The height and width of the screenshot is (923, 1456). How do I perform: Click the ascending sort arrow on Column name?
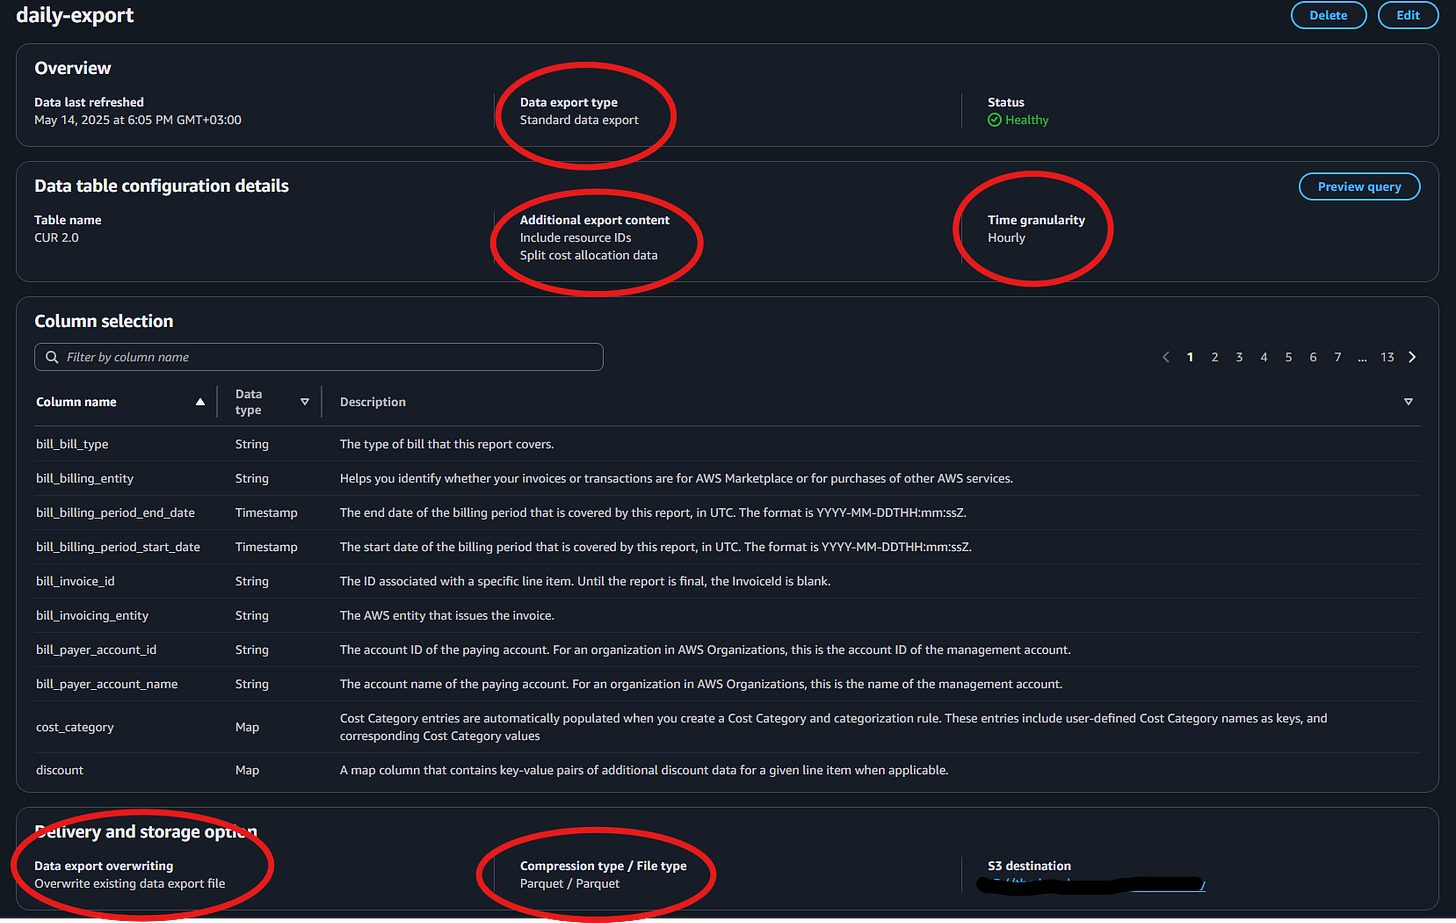(200, 401)
